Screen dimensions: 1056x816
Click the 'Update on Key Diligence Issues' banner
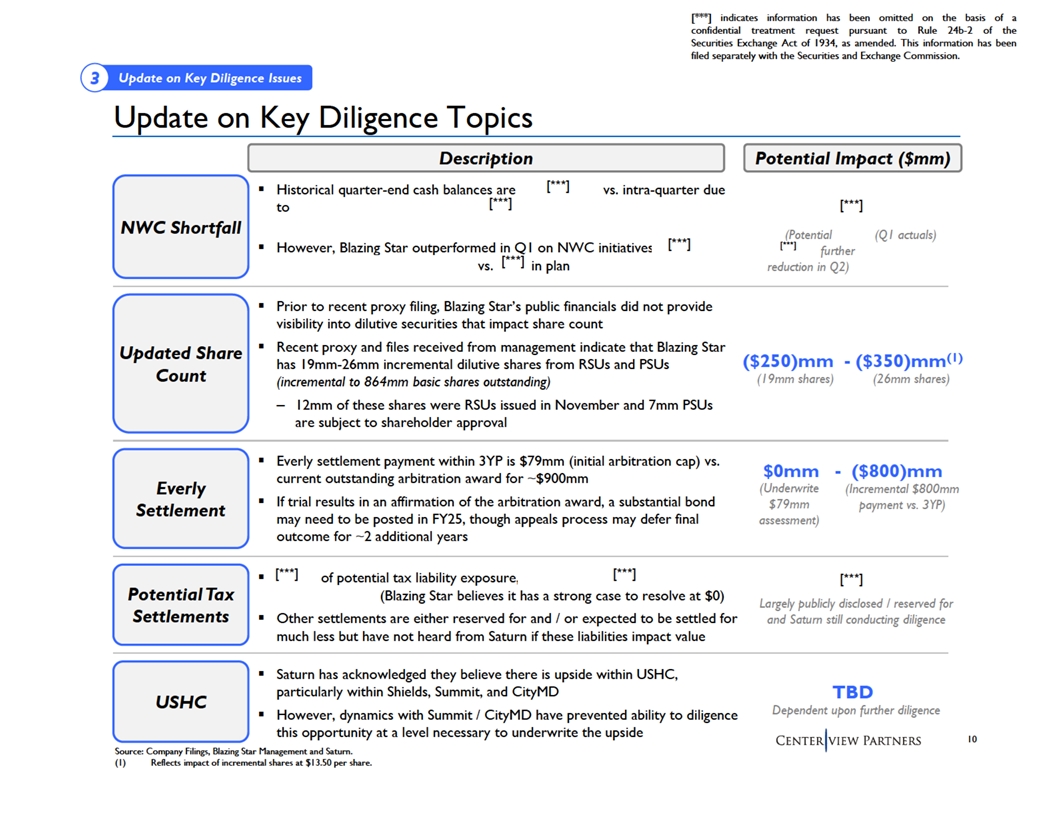click(210, 78)
